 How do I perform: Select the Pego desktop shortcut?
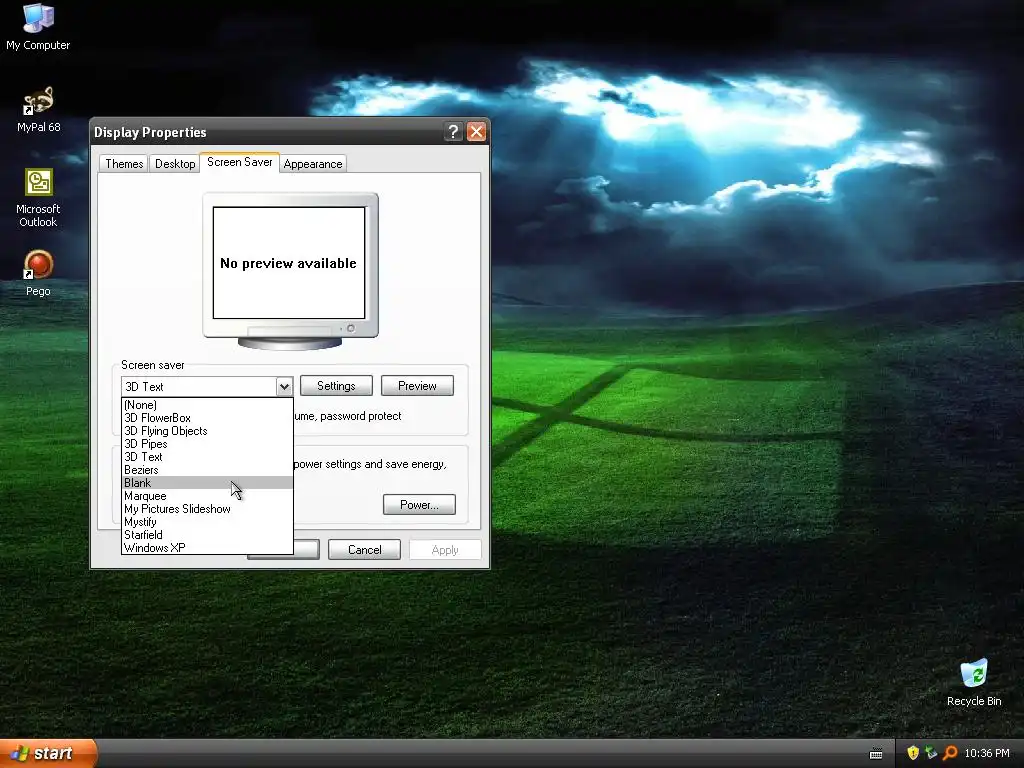coord(38,272)
